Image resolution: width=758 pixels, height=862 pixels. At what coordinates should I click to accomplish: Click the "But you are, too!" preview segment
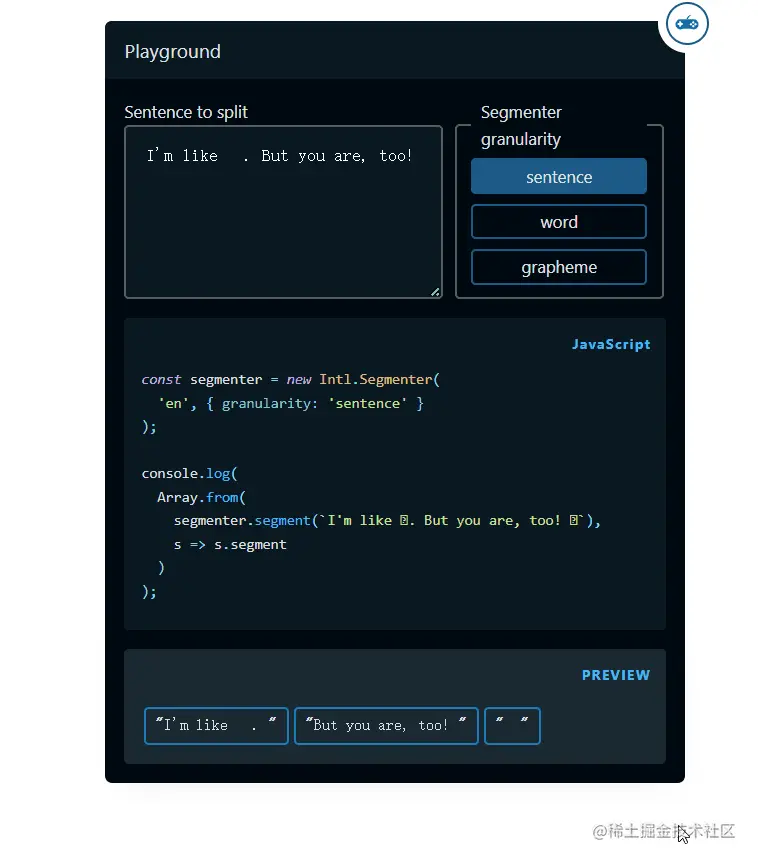coord(386,726)
